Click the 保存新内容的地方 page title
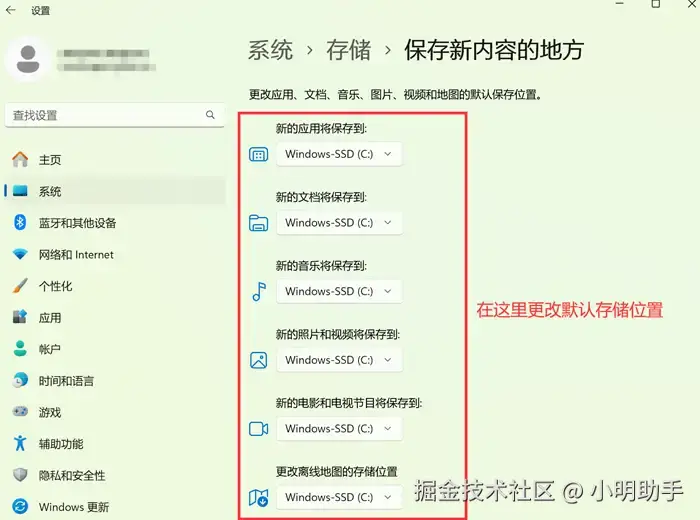Screen dimensions: 700x520 pyautogui.click(x=494, y=50)
